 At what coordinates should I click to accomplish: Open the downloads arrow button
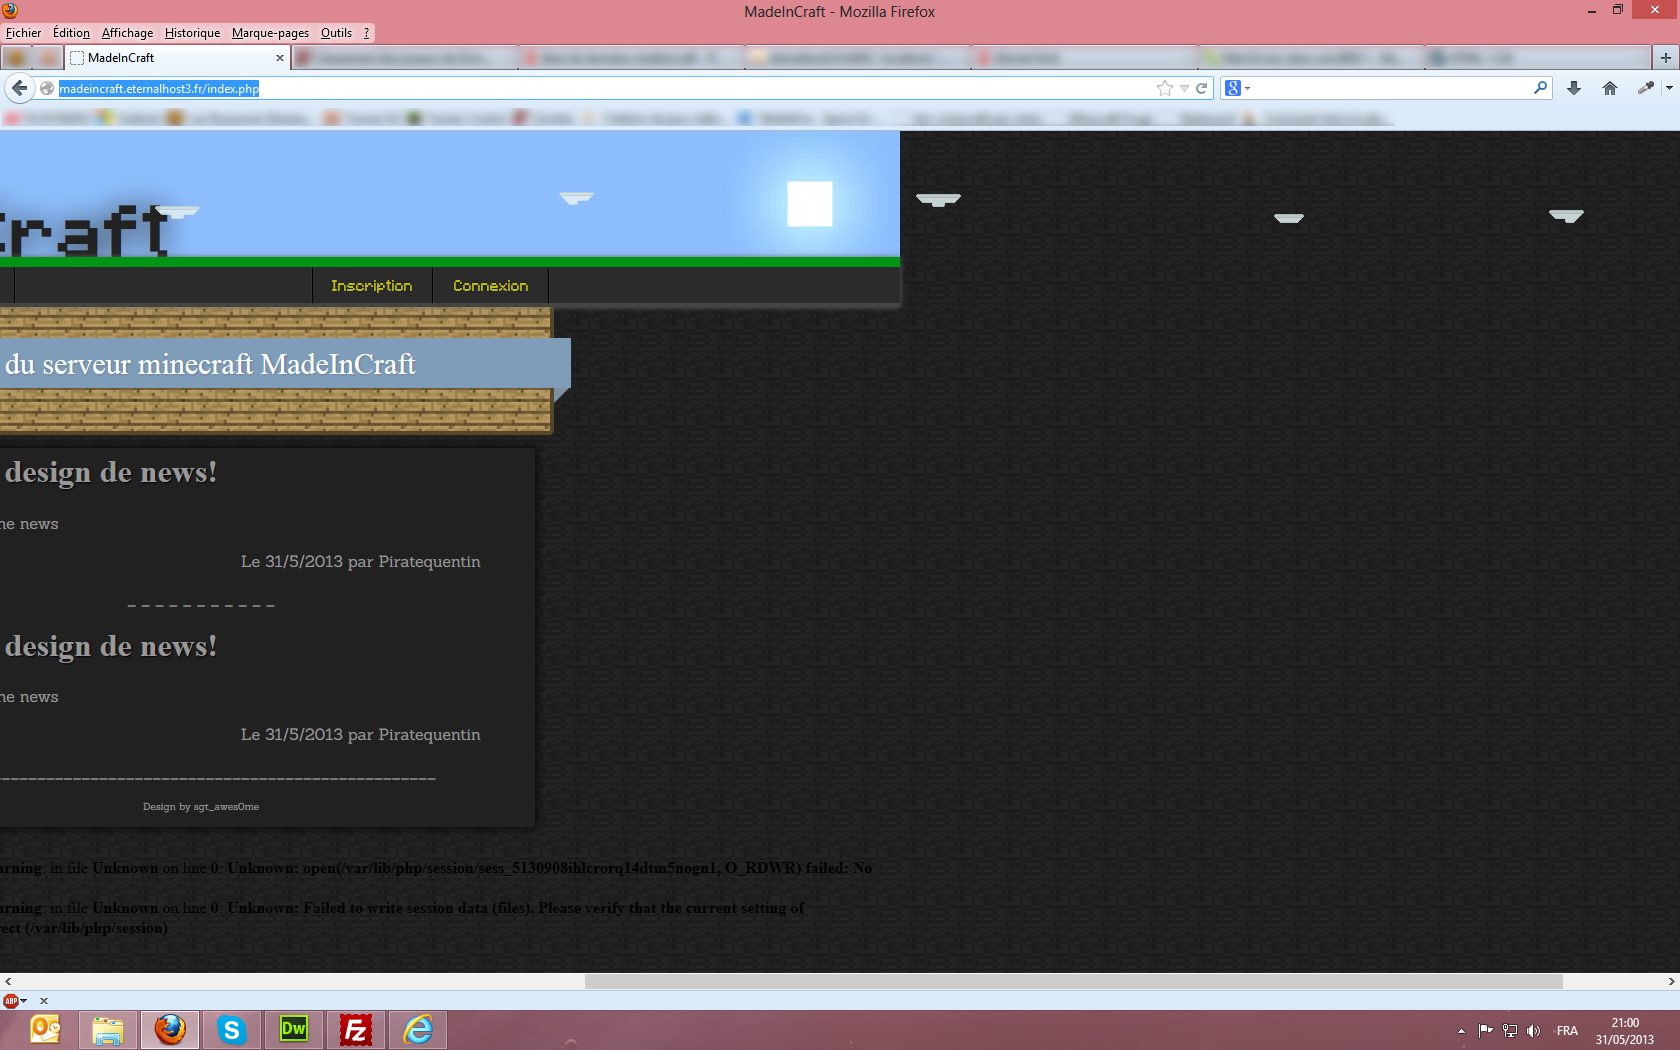point(1573,88)
